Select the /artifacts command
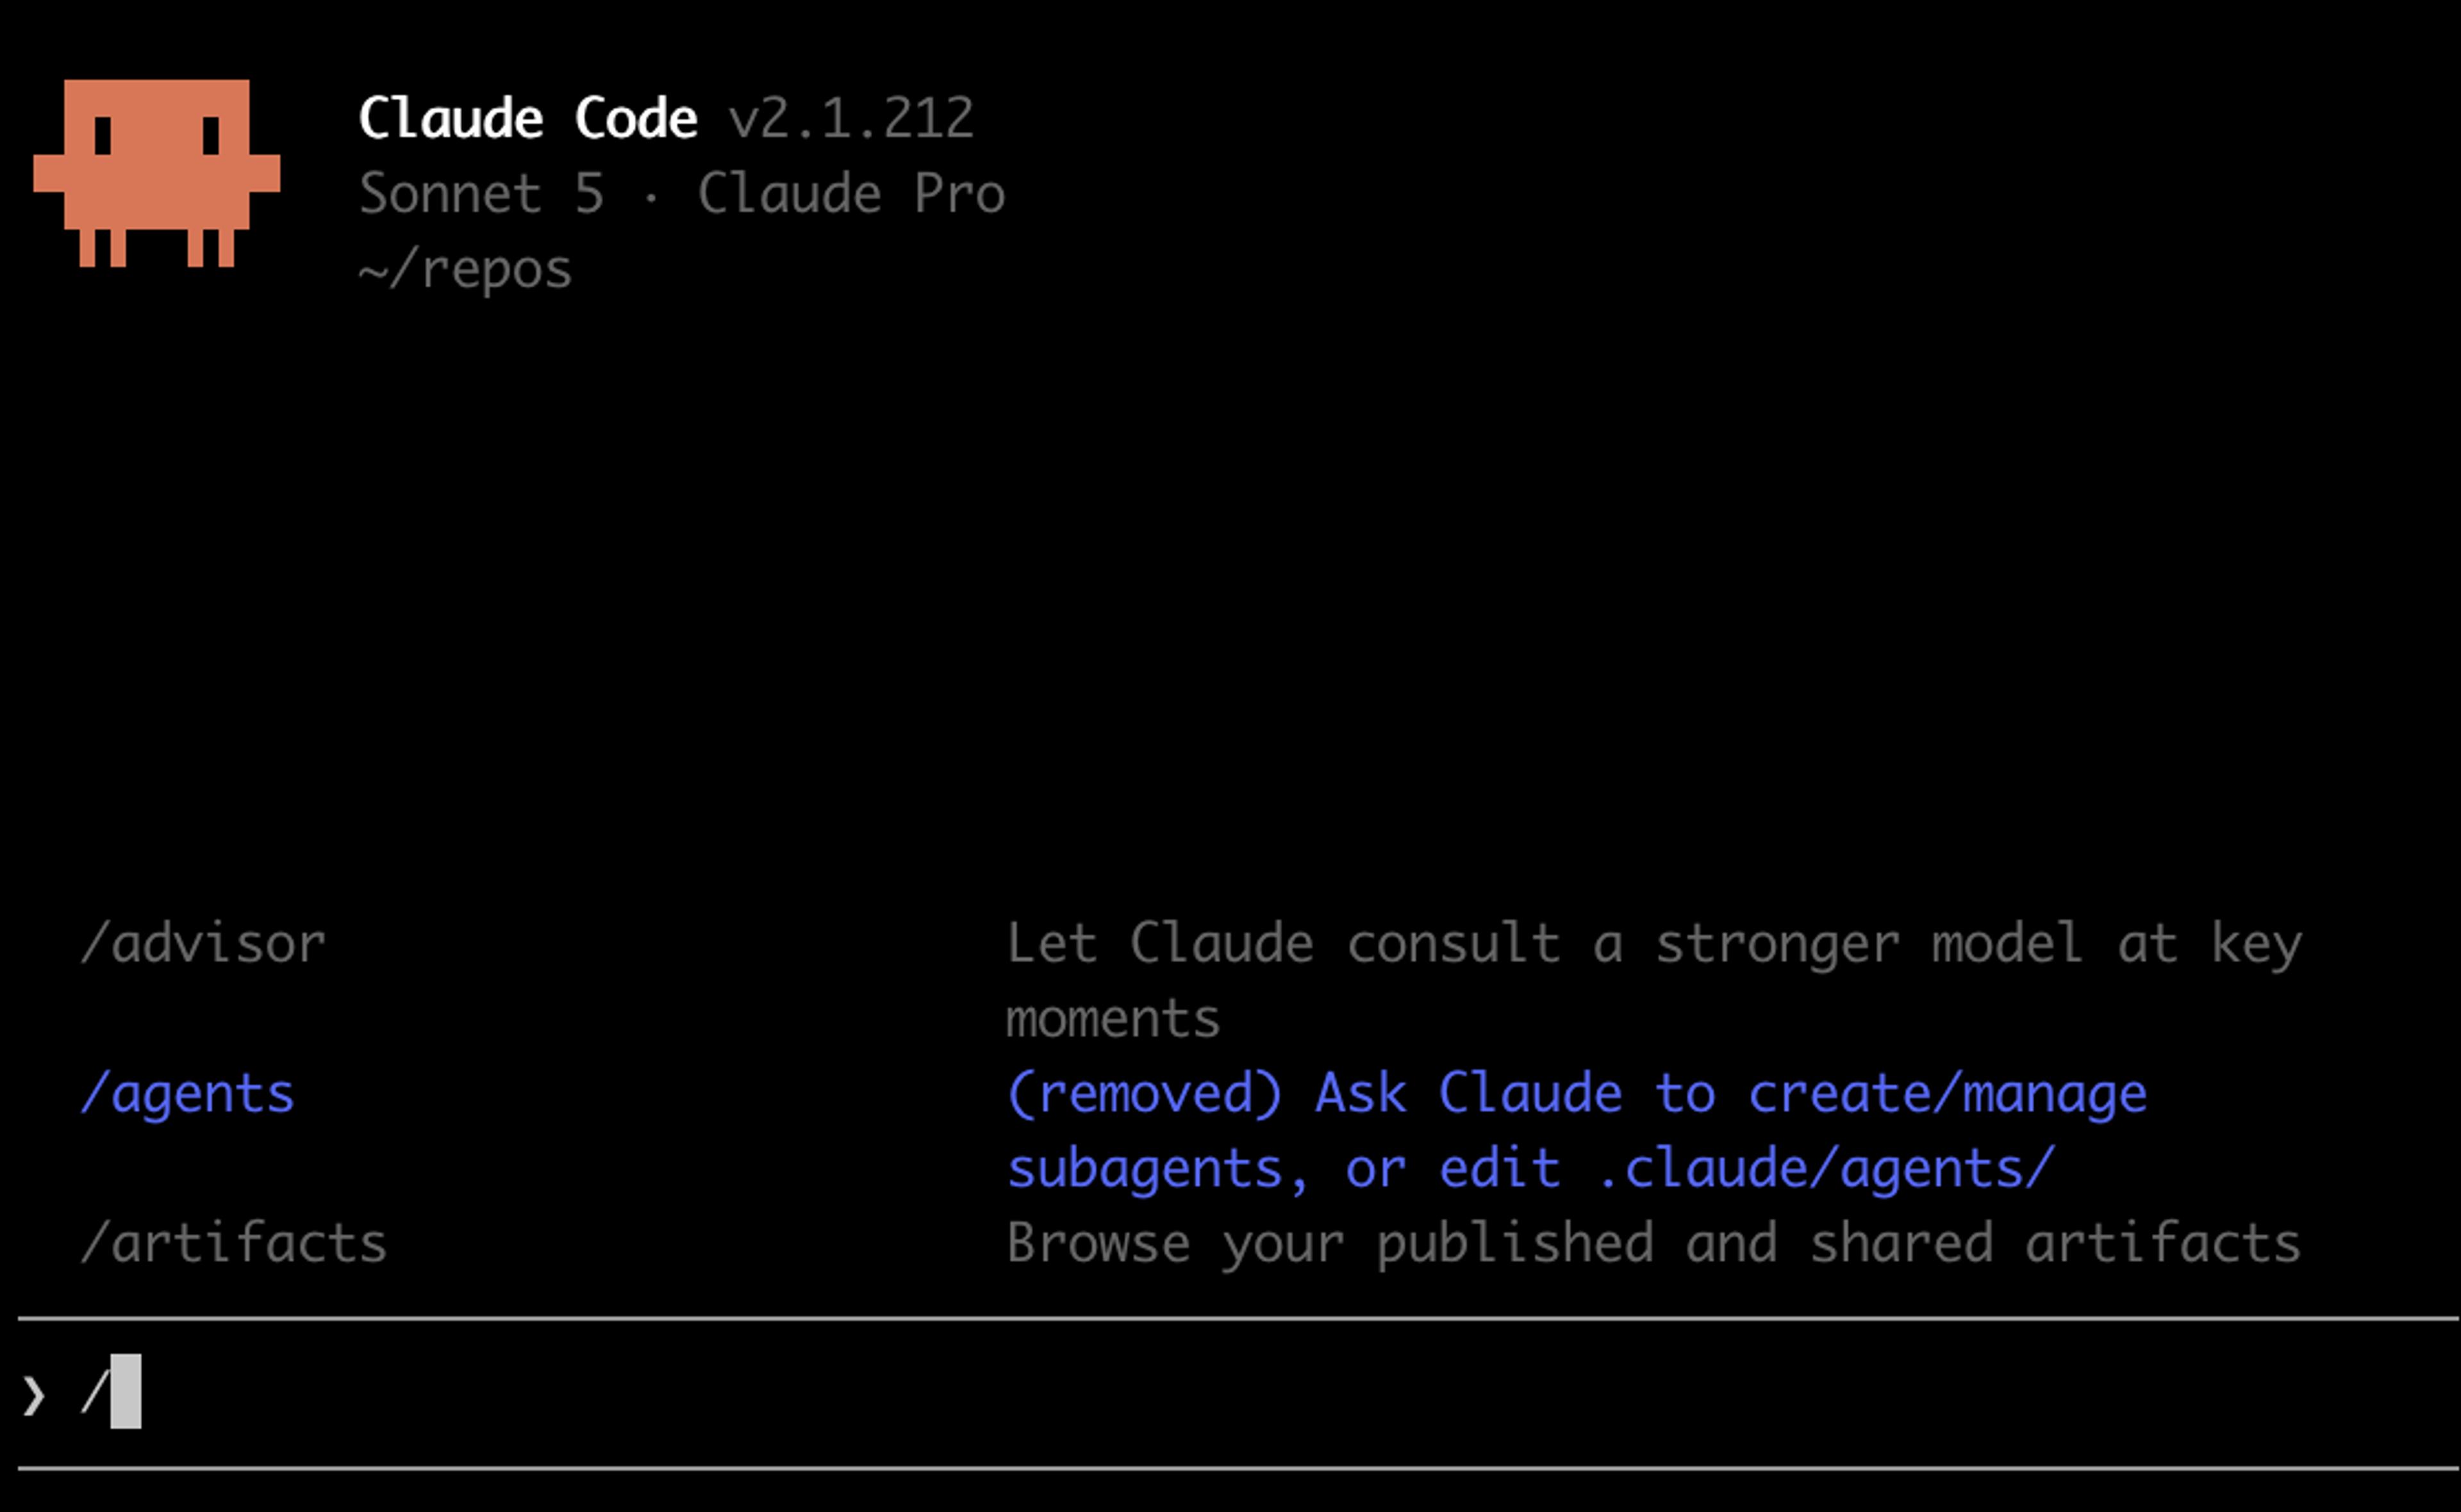Image resolution: width=2461 pixels, height=1512 pixels. 234,1243
